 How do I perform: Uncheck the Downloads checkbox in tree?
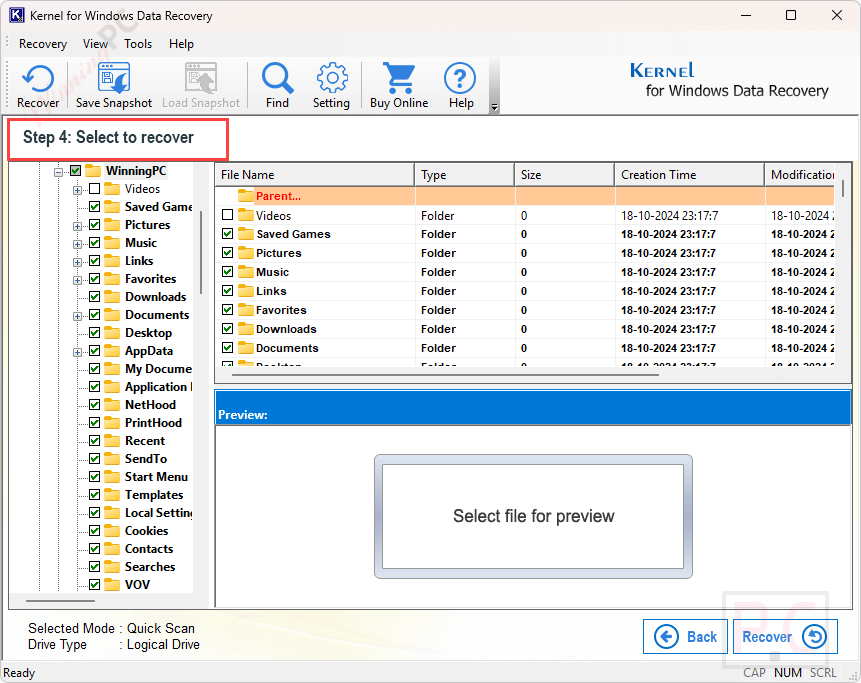(94, 296)
